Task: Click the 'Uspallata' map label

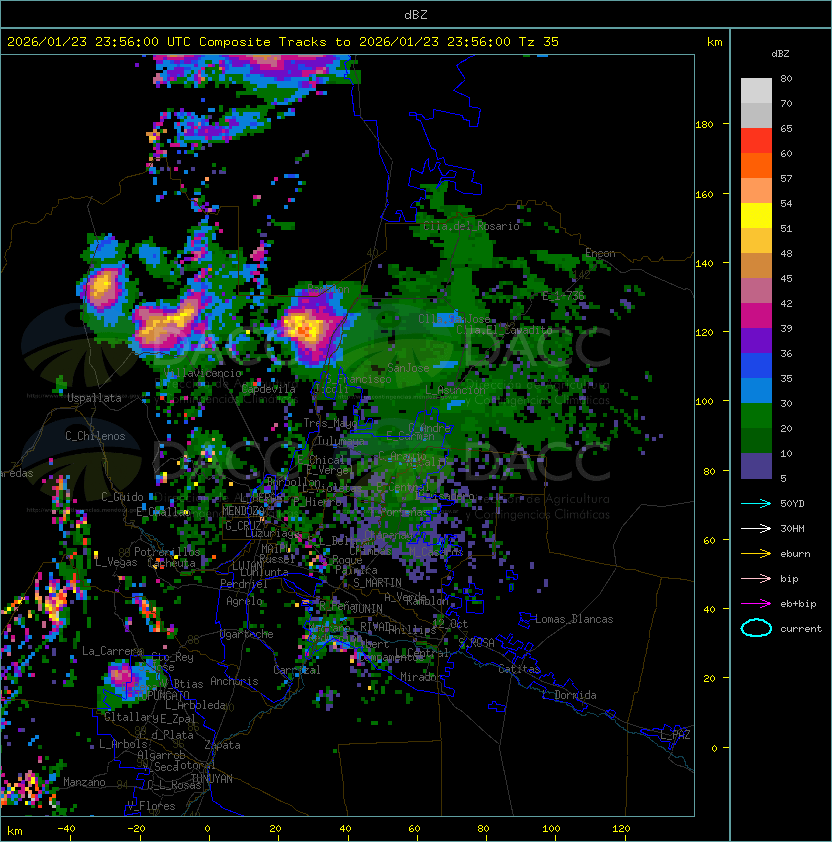Action: pos(94,398)
